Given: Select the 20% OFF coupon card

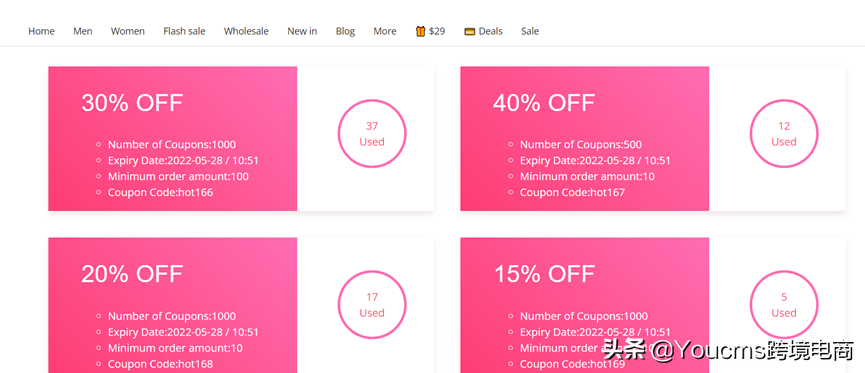Looking at the screenshot, I should pos(241,305).
